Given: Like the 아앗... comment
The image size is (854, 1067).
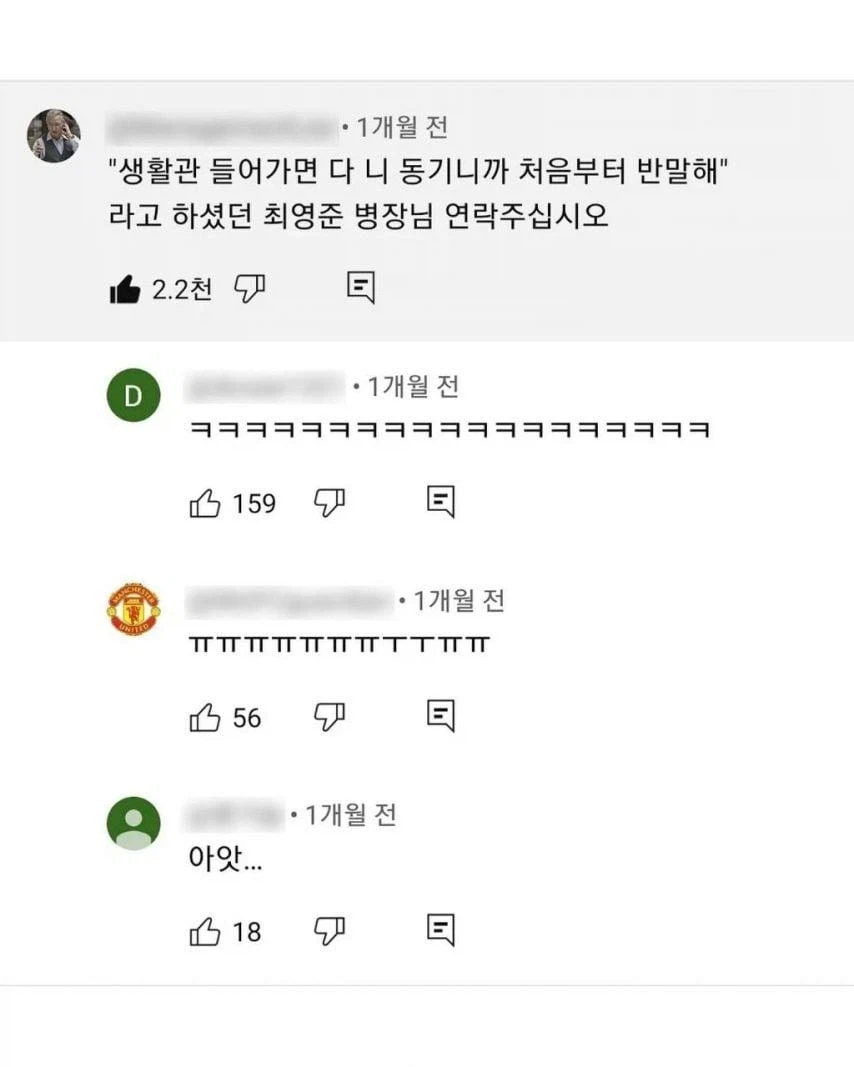Looking at the screenshot, I should (205, 932).
